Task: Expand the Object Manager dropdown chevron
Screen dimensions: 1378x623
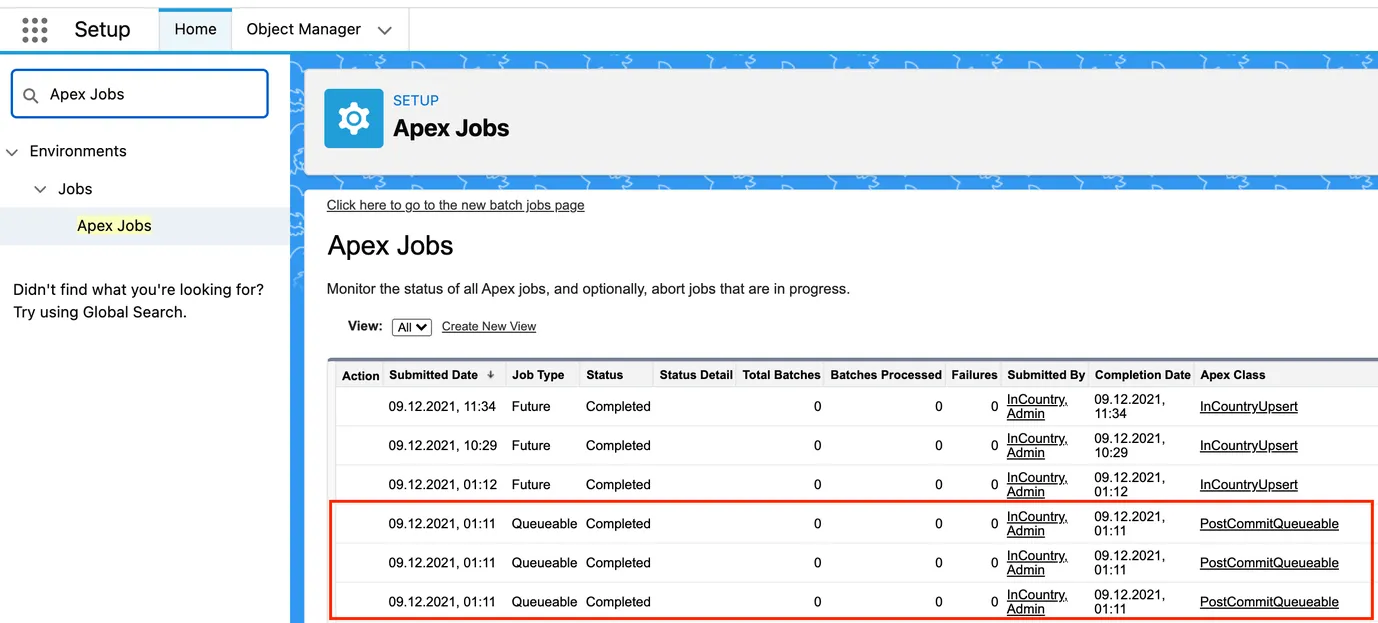Action: coord(385,30)
